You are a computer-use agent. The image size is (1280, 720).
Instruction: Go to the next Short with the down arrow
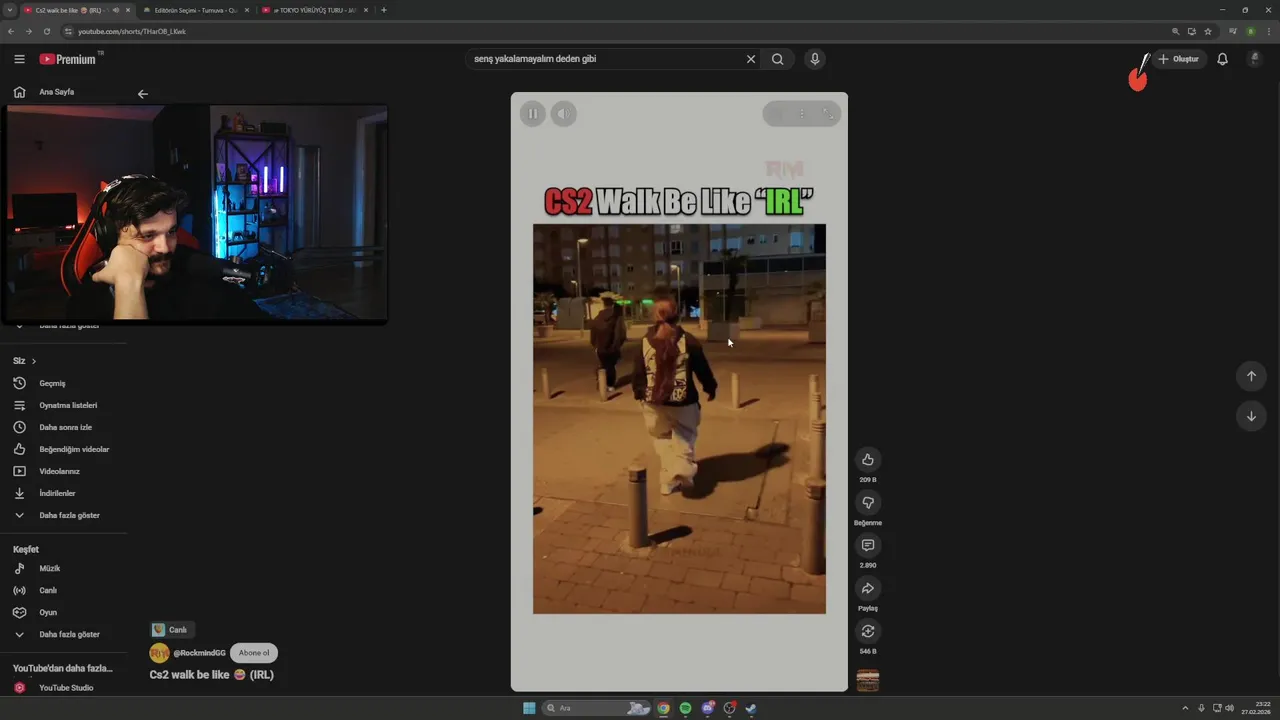1251,416
